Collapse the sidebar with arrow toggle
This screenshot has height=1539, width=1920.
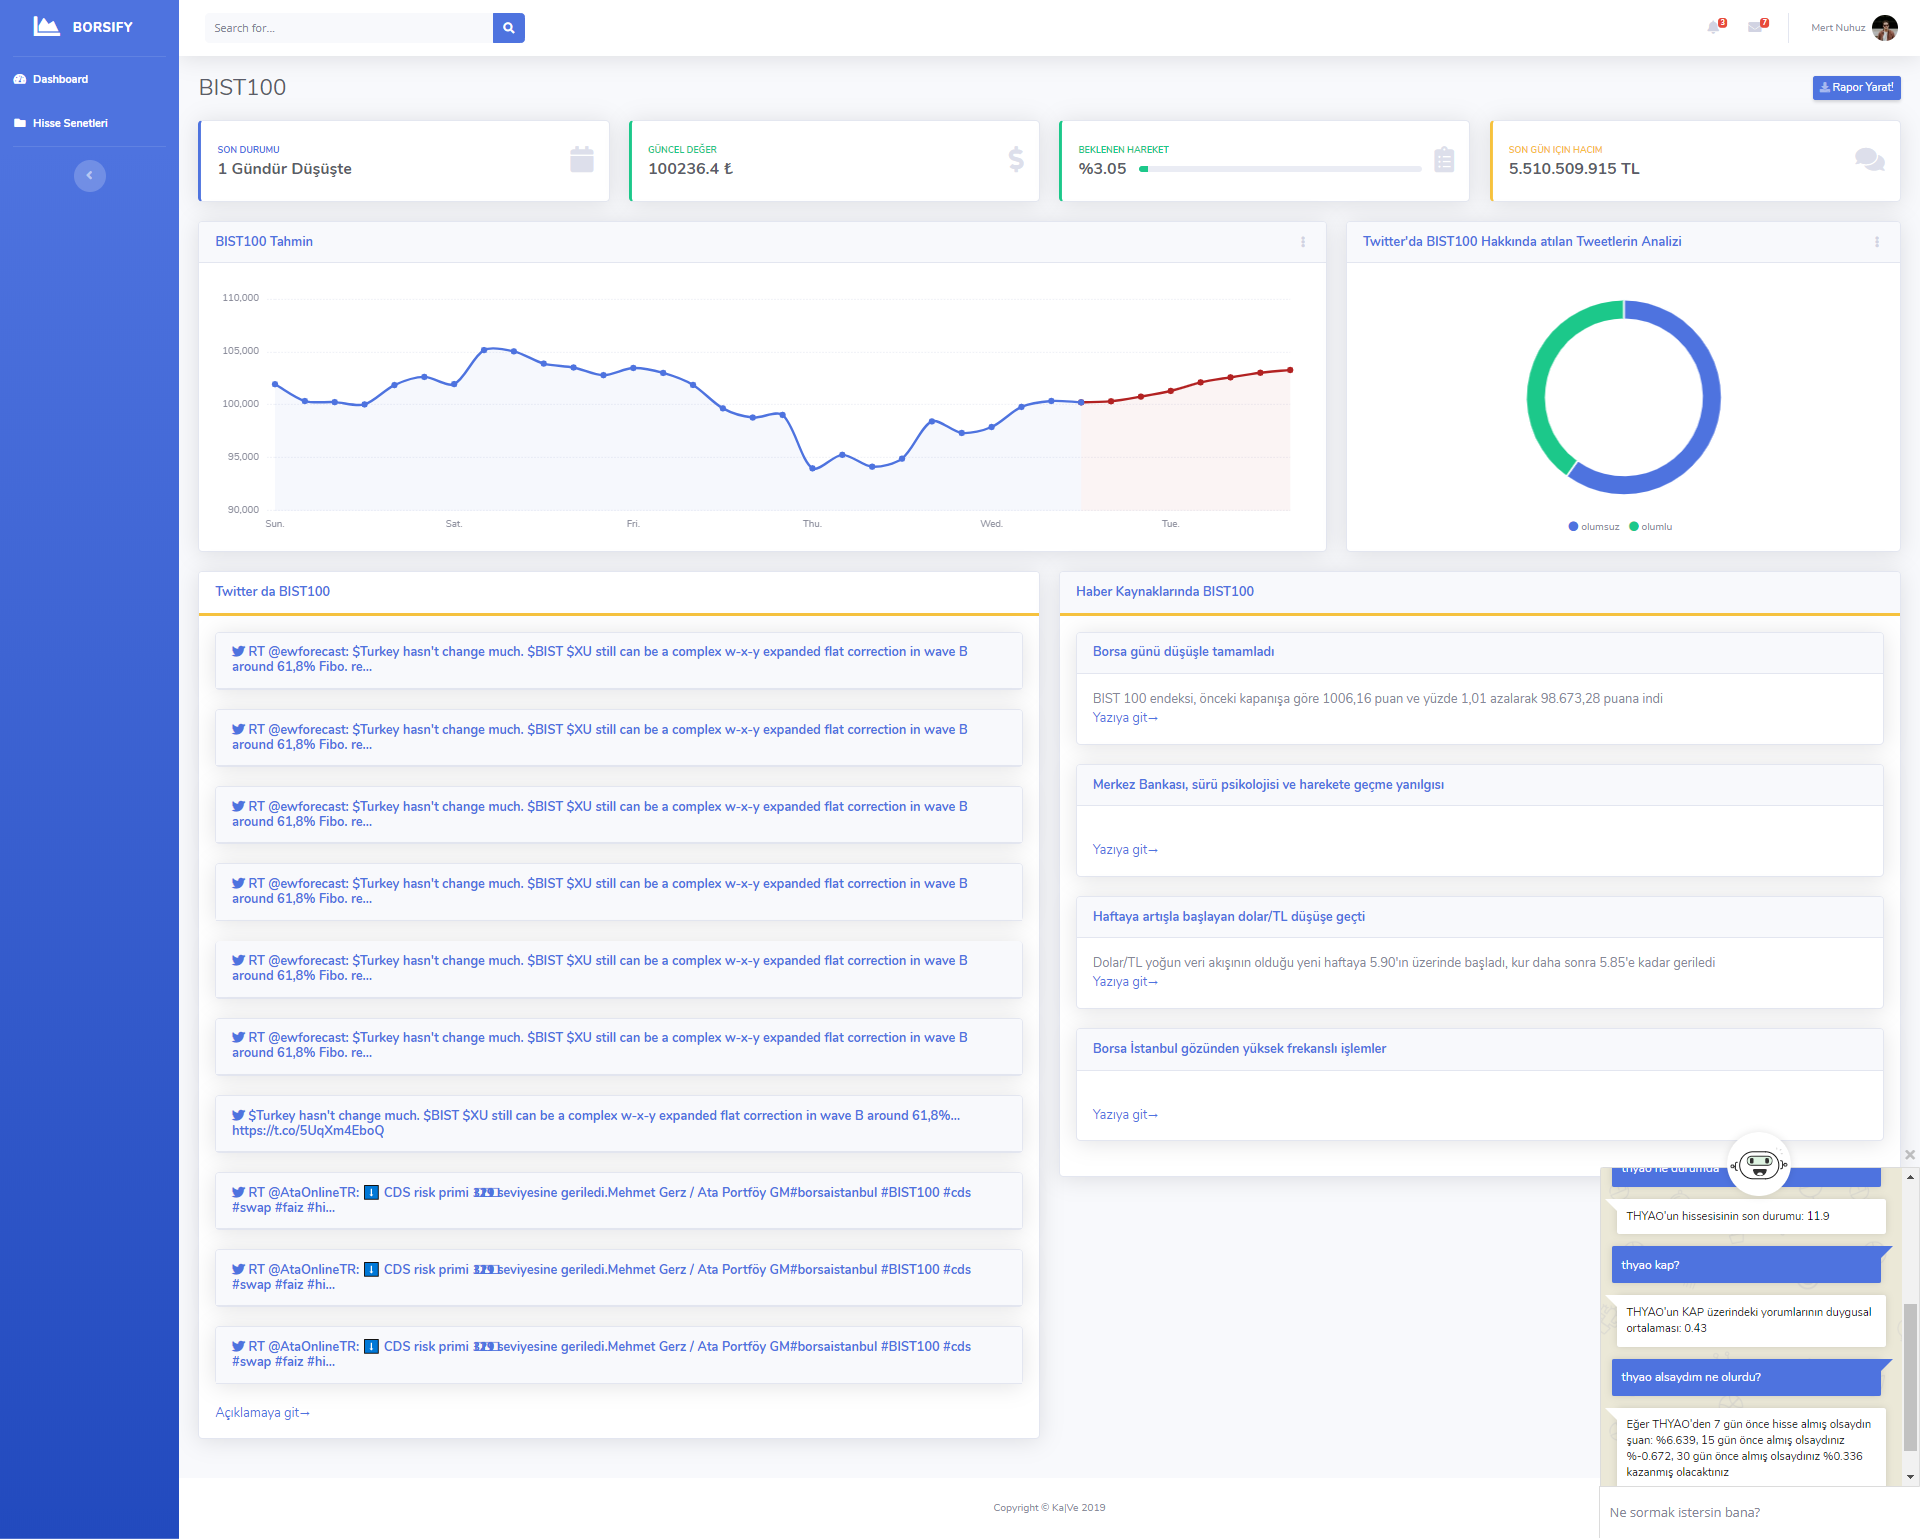(x=89, y=176)
